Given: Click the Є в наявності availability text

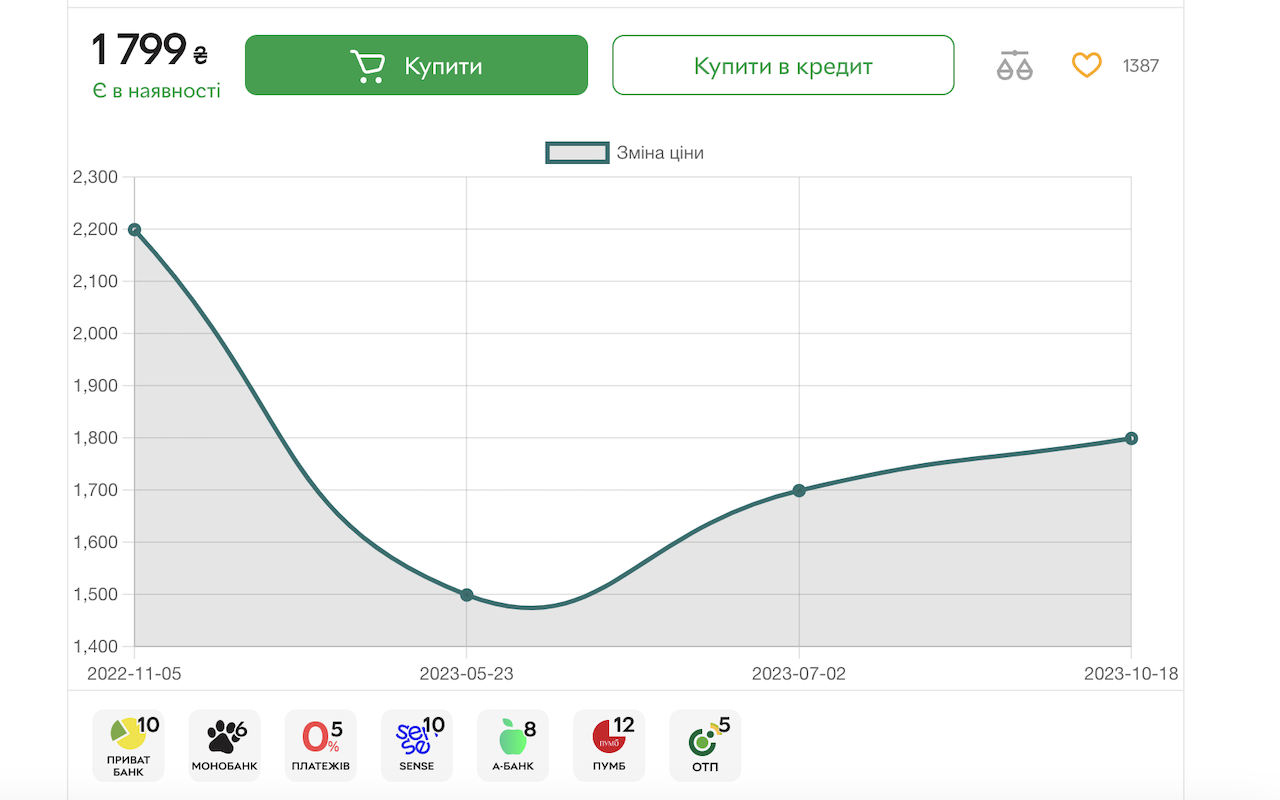Looking at the screenshot, I should point(157,91).
